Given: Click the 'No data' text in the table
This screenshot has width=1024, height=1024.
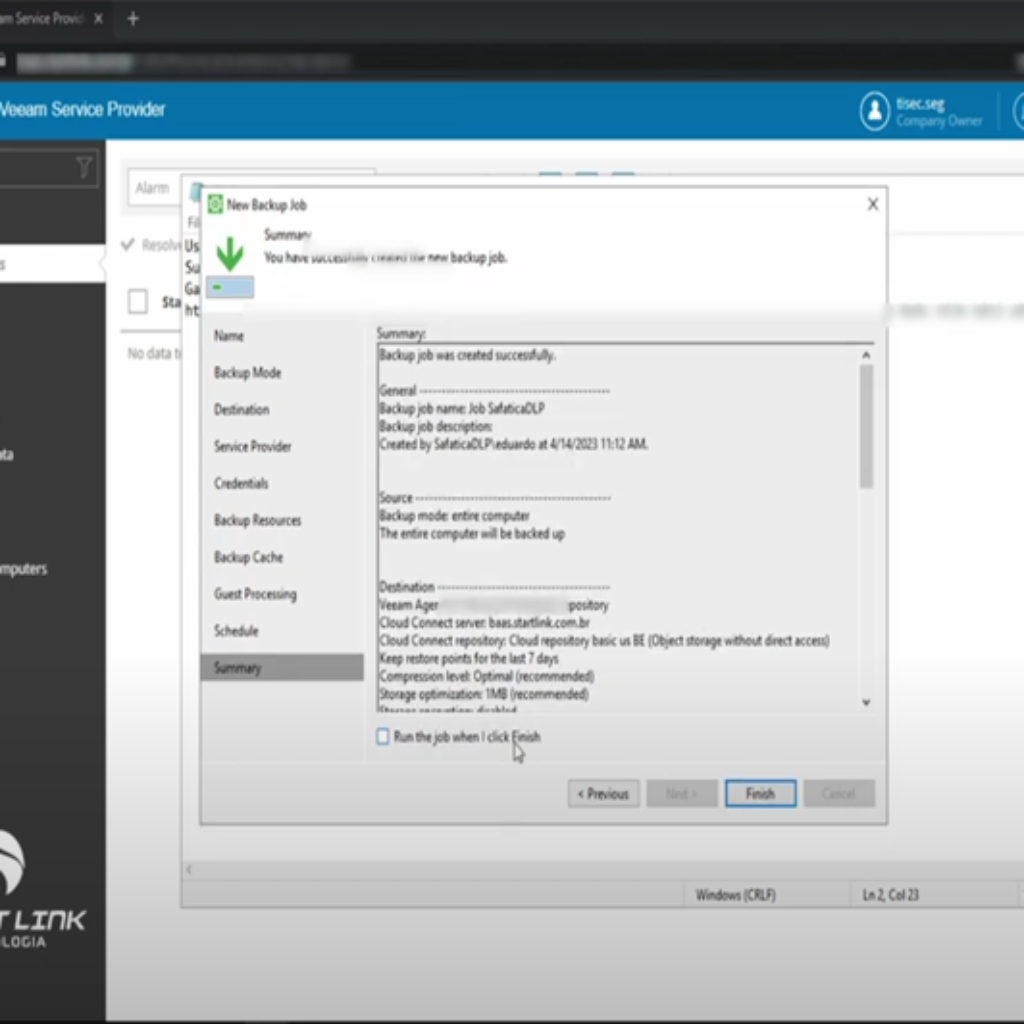Looking at the screenshot, I should click(152, 353).
